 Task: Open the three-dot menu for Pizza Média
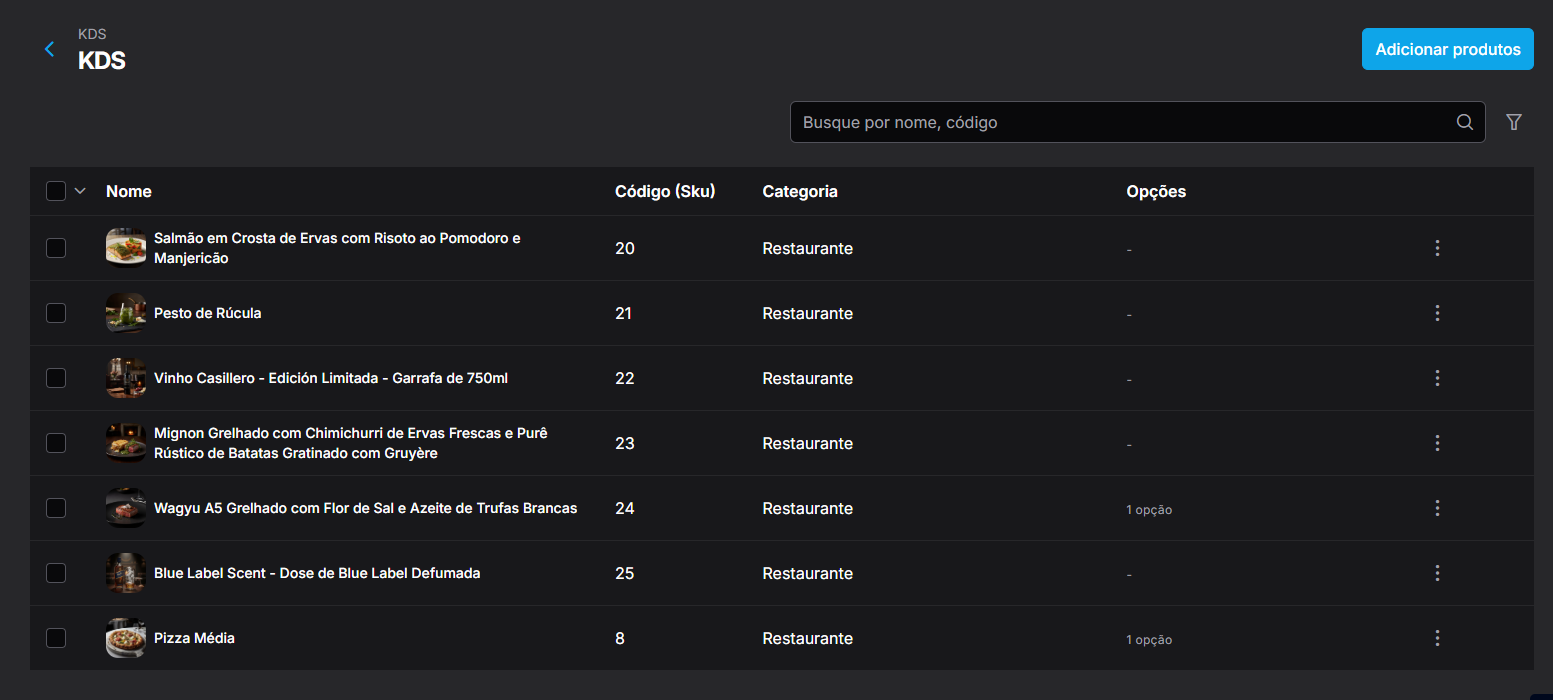coord(1437,638)
